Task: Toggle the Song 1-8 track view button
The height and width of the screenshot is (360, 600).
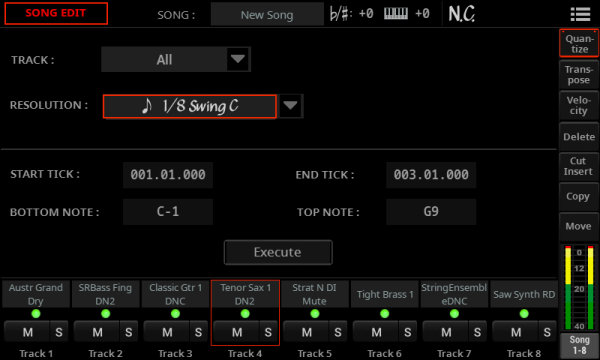Action: pyautogui.click(x=579, y=345)
